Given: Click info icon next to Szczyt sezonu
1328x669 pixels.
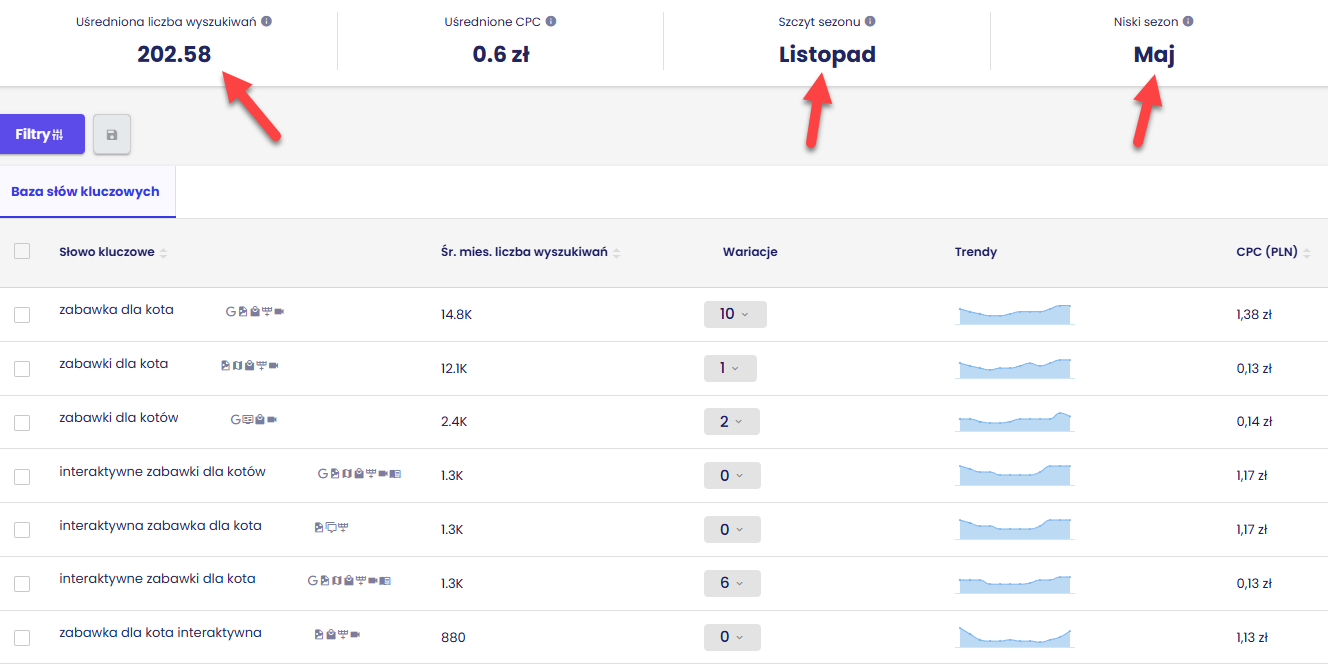Looking at the screenshot, I should click(x=870, y=21).
